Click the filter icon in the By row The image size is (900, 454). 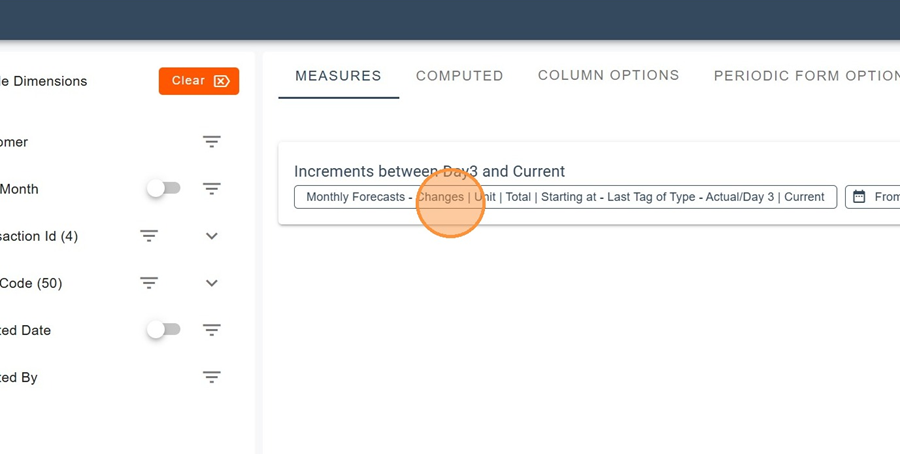point(211,377)
